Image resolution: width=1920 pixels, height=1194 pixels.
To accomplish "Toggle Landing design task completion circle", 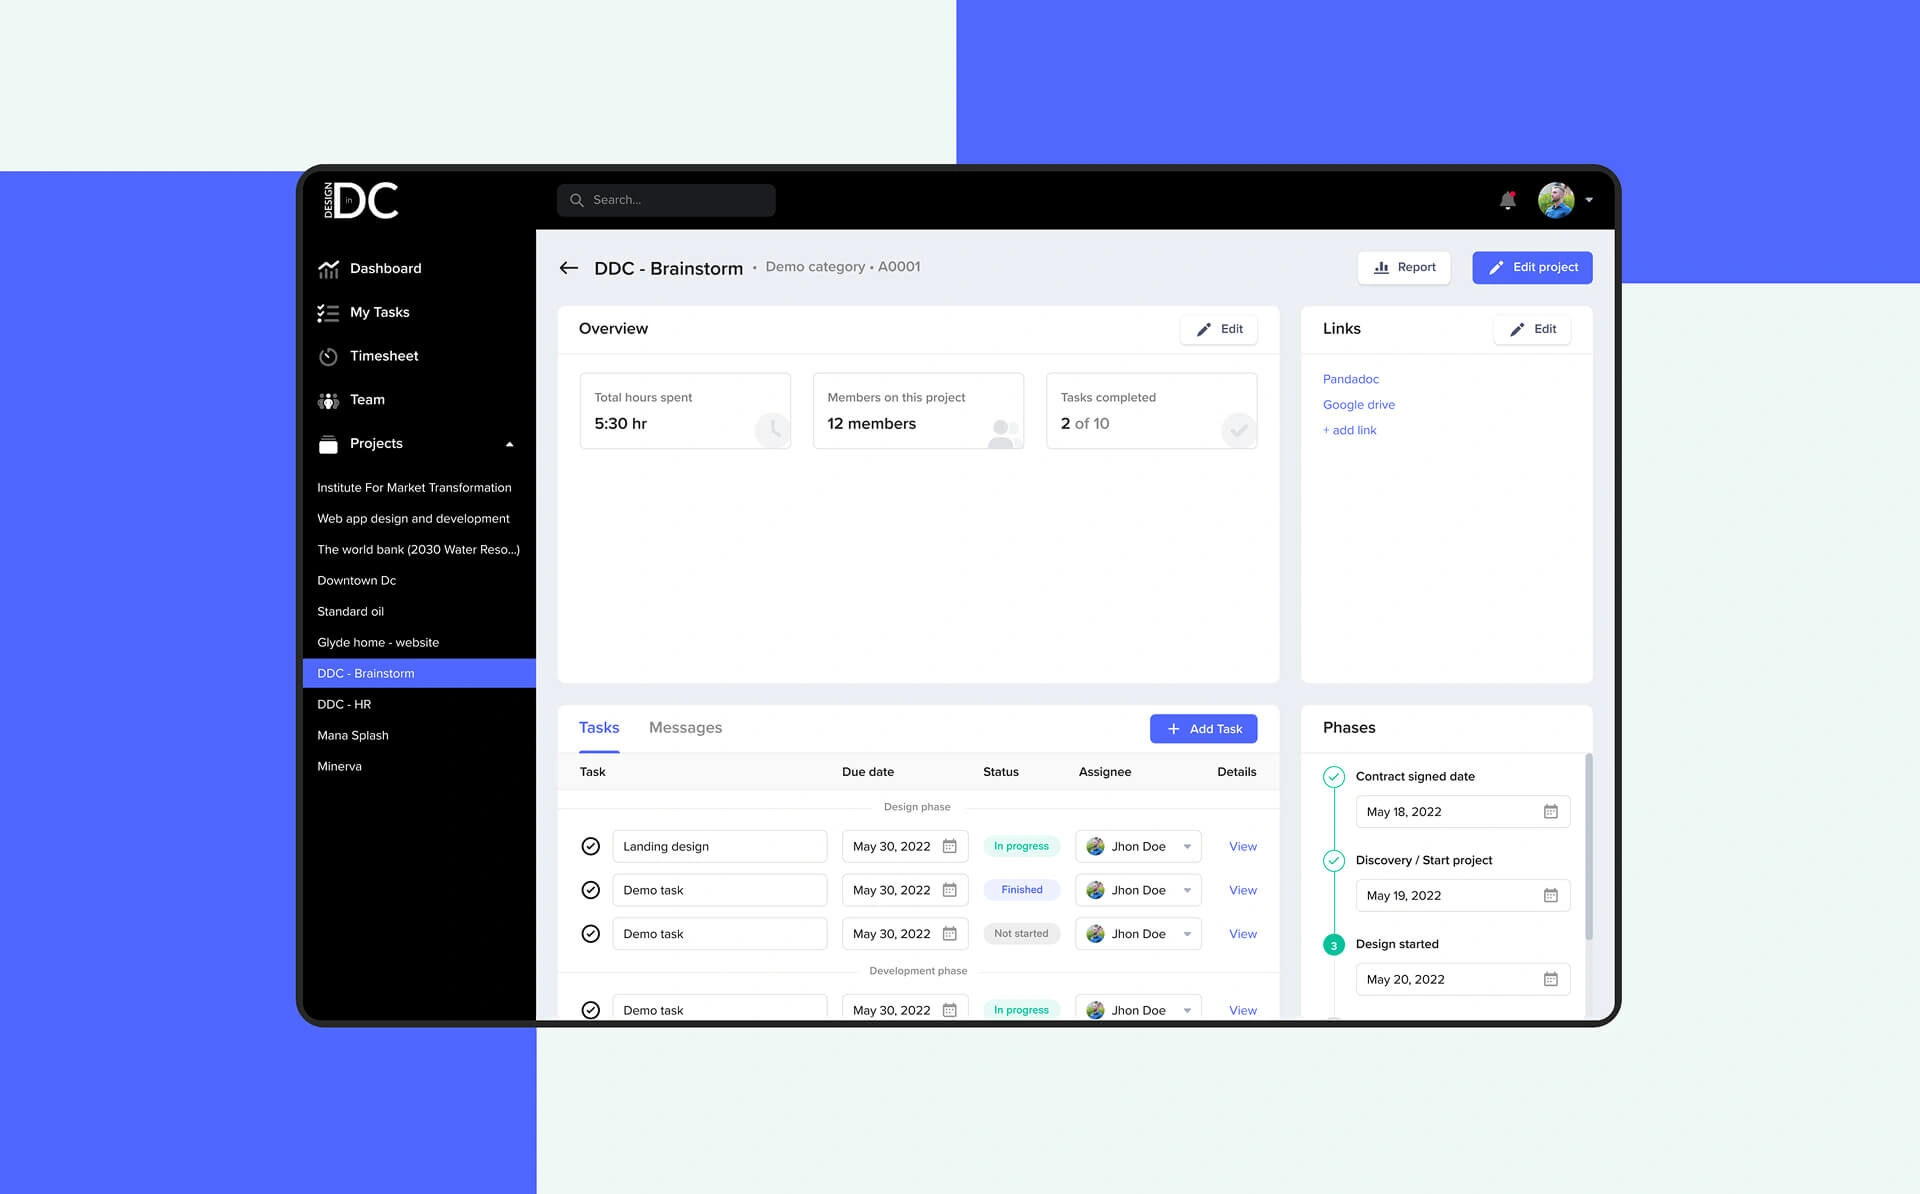I will coord(591,846).
